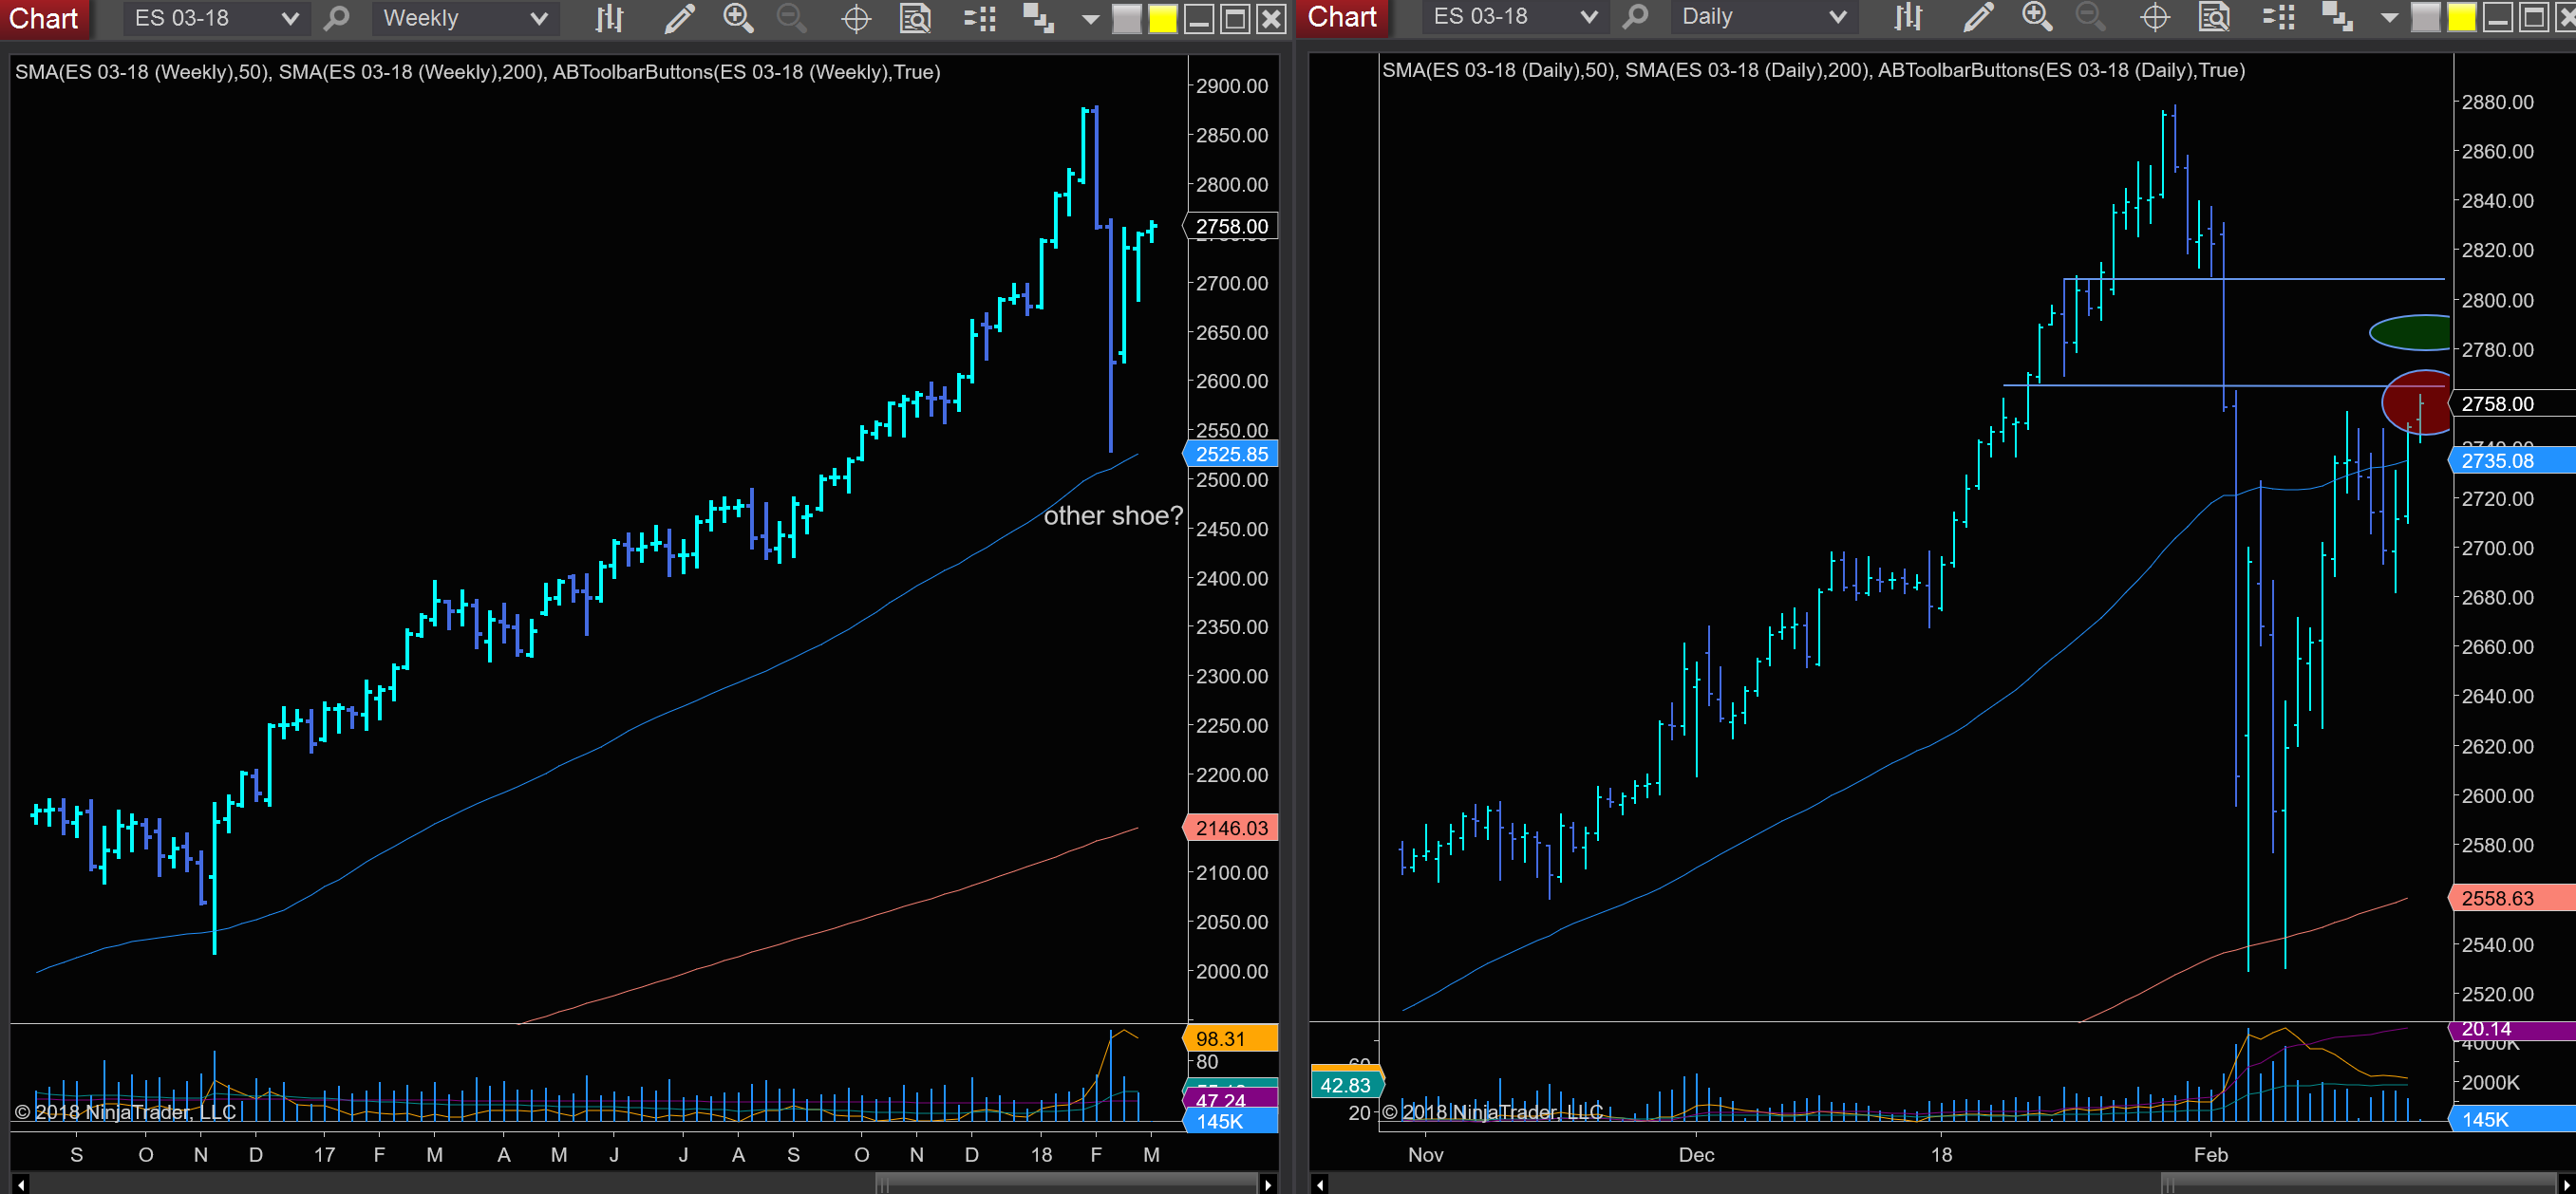Enable the crosshair tool on Daily chart
This screenshot has width=2576, height=1194.
tap(2155, 18)
